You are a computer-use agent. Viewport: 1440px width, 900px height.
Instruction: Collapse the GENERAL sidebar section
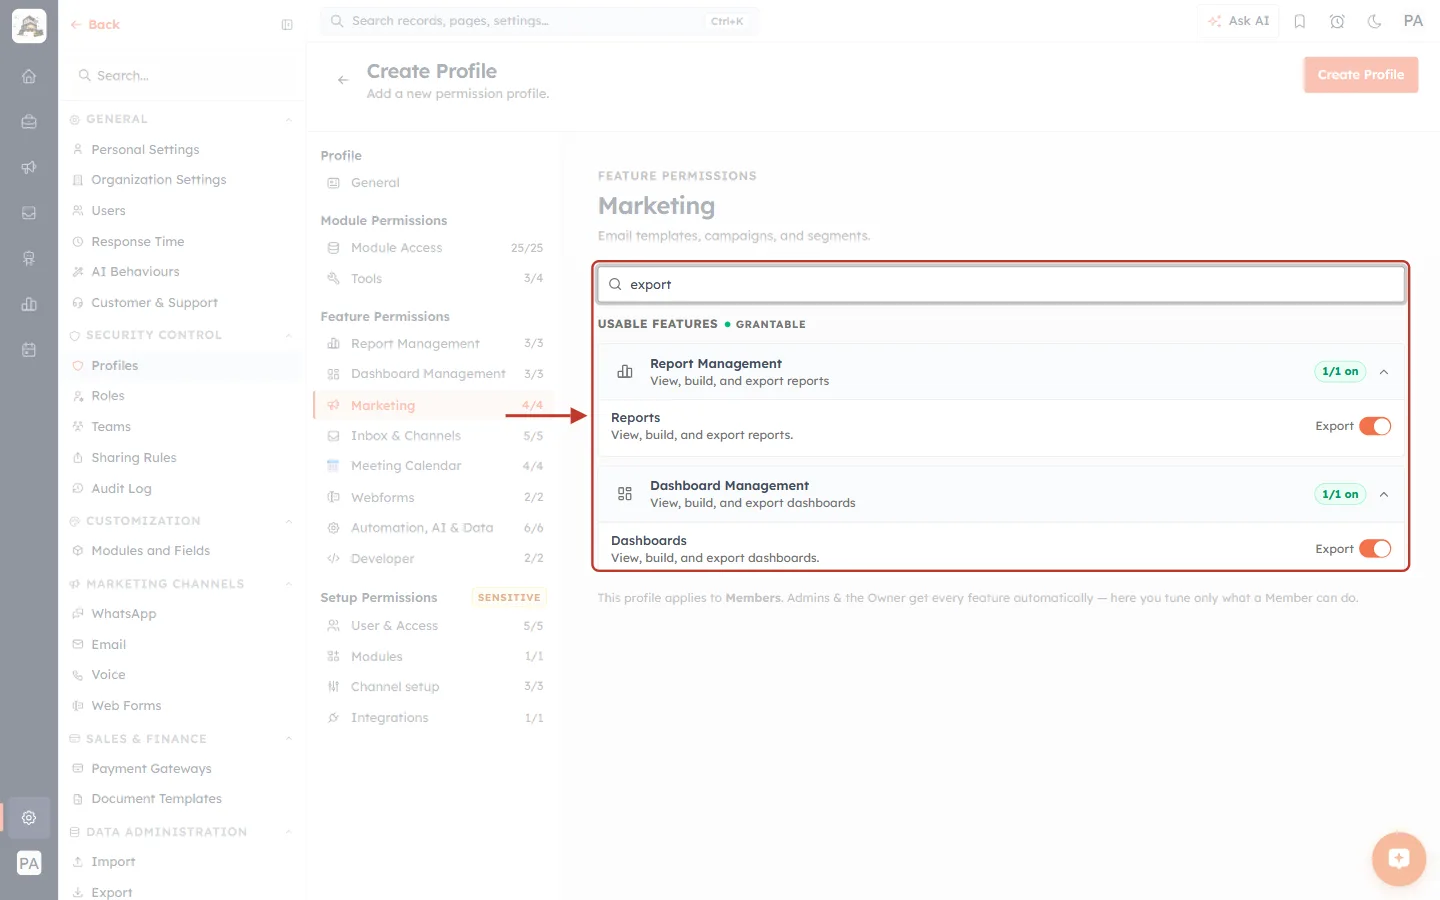[x=289, y=120]
